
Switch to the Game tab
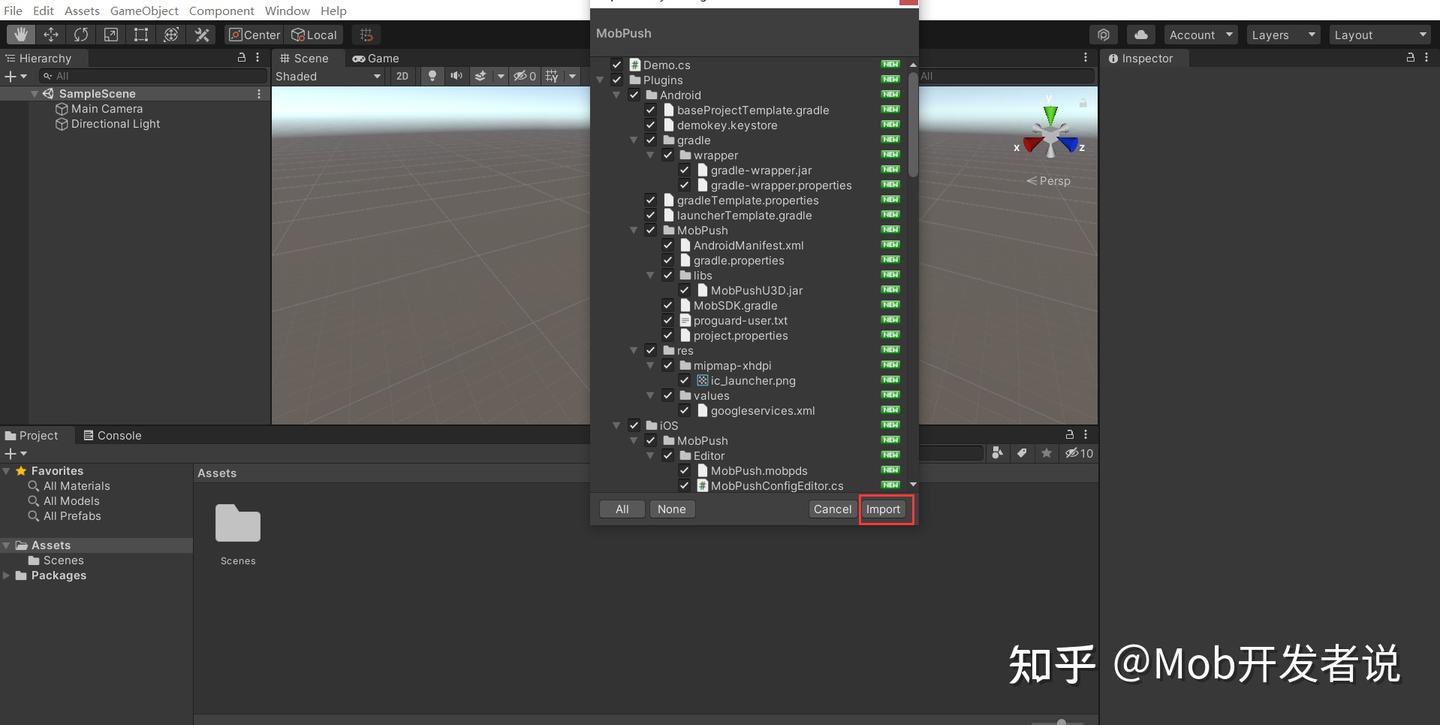point(376,58)
